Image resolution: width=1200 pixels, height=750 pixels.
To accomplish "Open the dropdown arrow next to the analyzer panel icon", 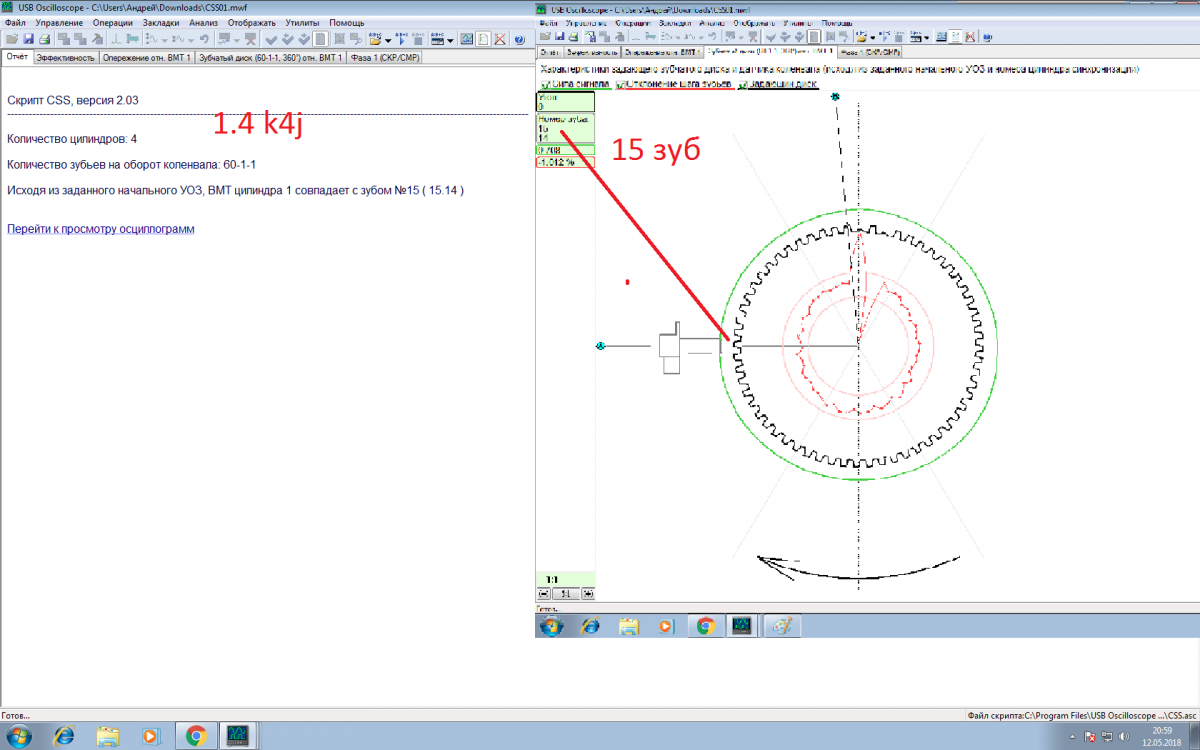I will point(451,41).
